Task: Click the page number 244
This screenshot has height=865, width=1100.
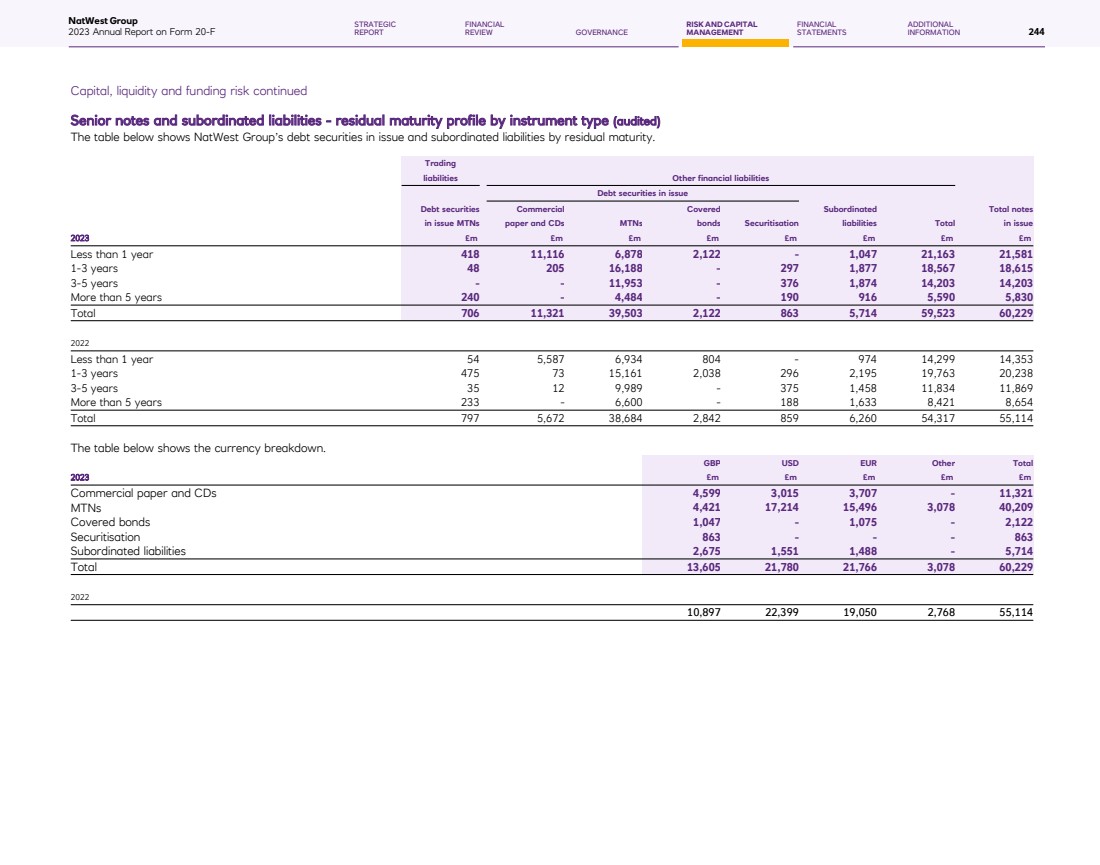Action: pos(1036,32)
